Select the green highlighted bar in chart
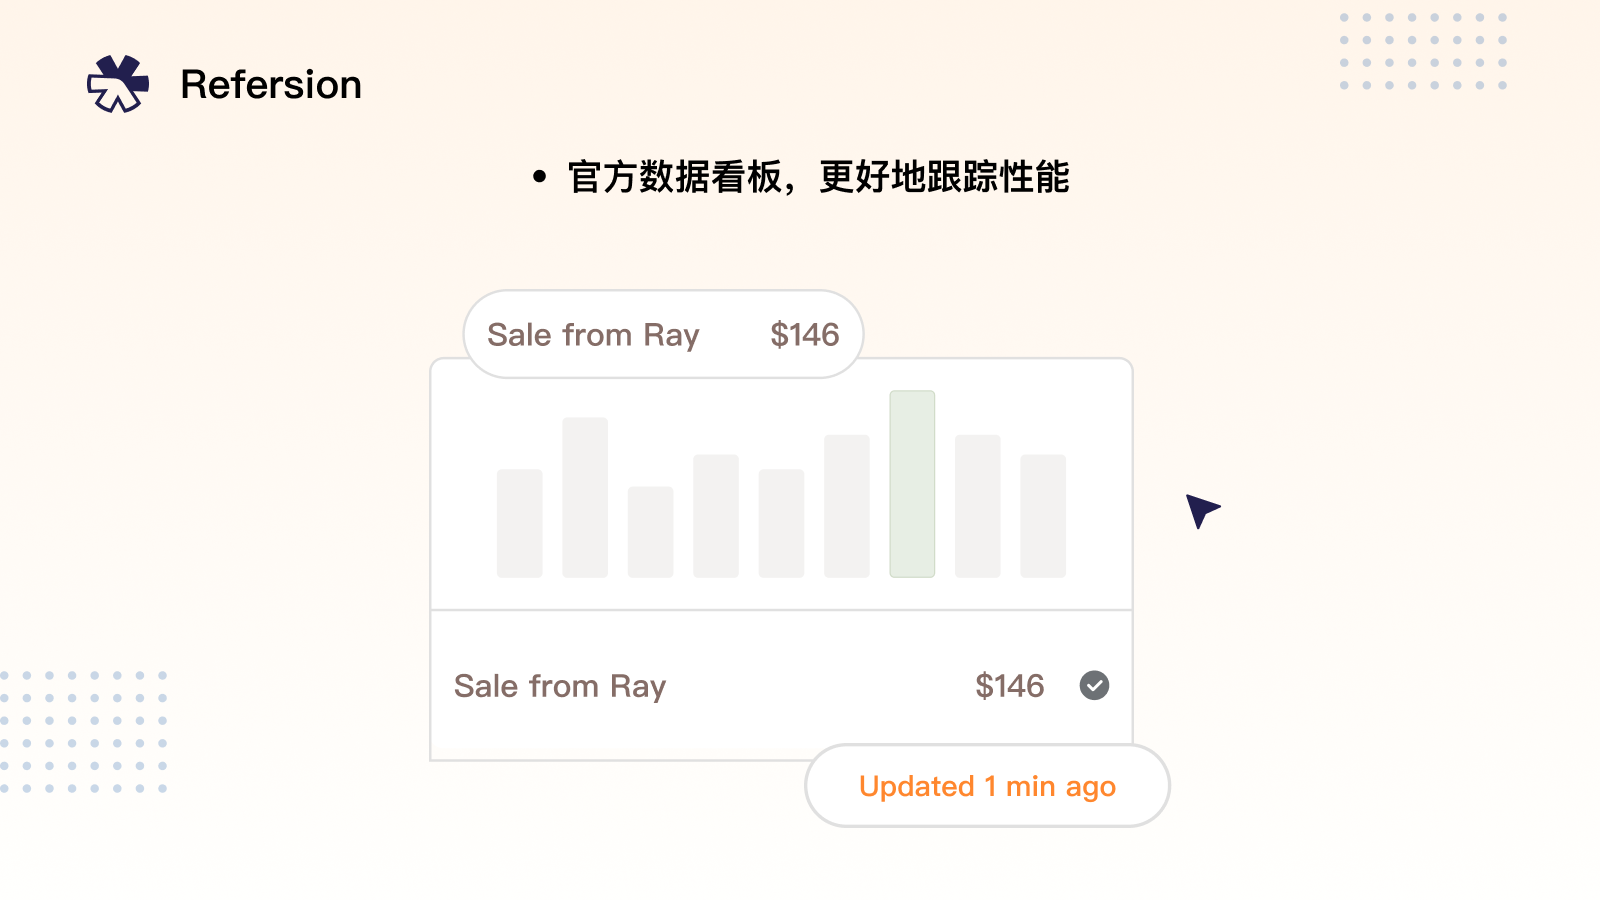Viewport: 1600px width, 900px height. [912, 484]
